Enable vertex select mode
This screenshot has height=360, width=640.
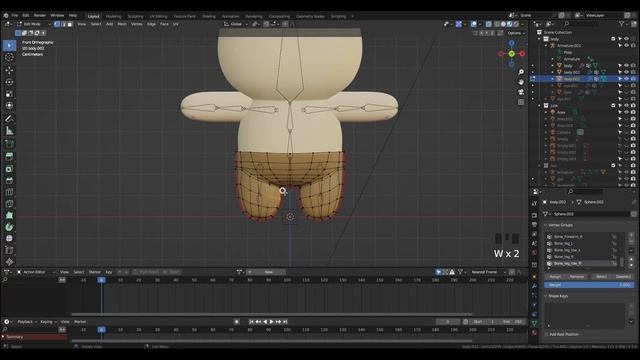[57, 24]
